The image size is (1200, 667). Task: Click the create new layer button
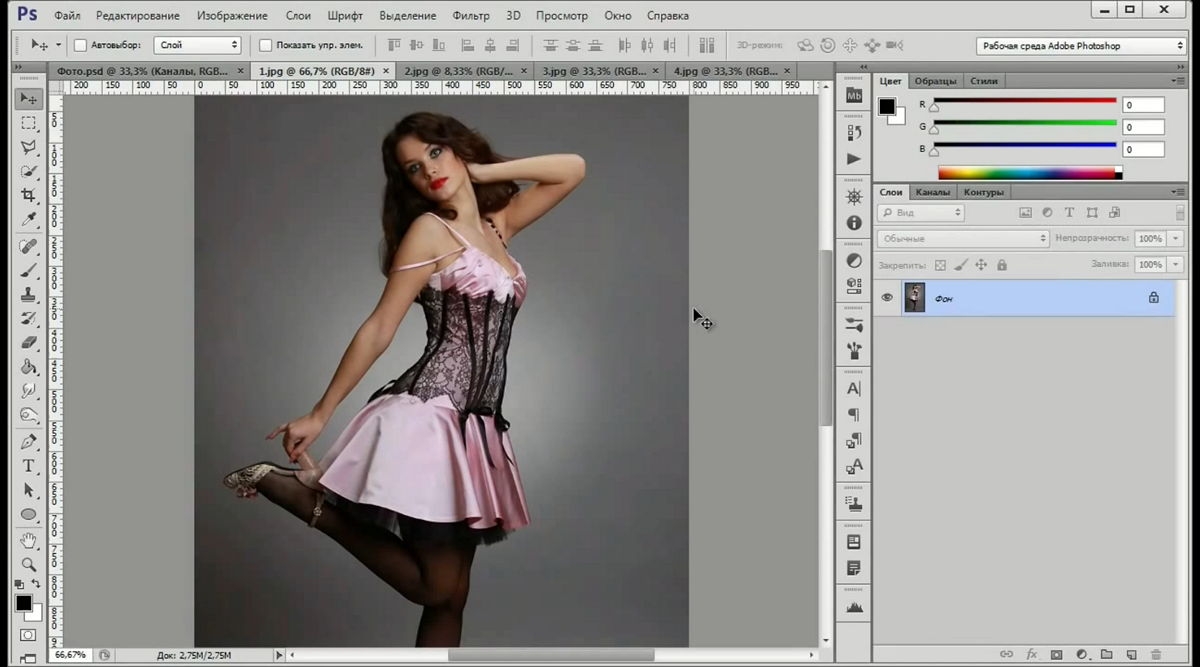click(1131, 655)
